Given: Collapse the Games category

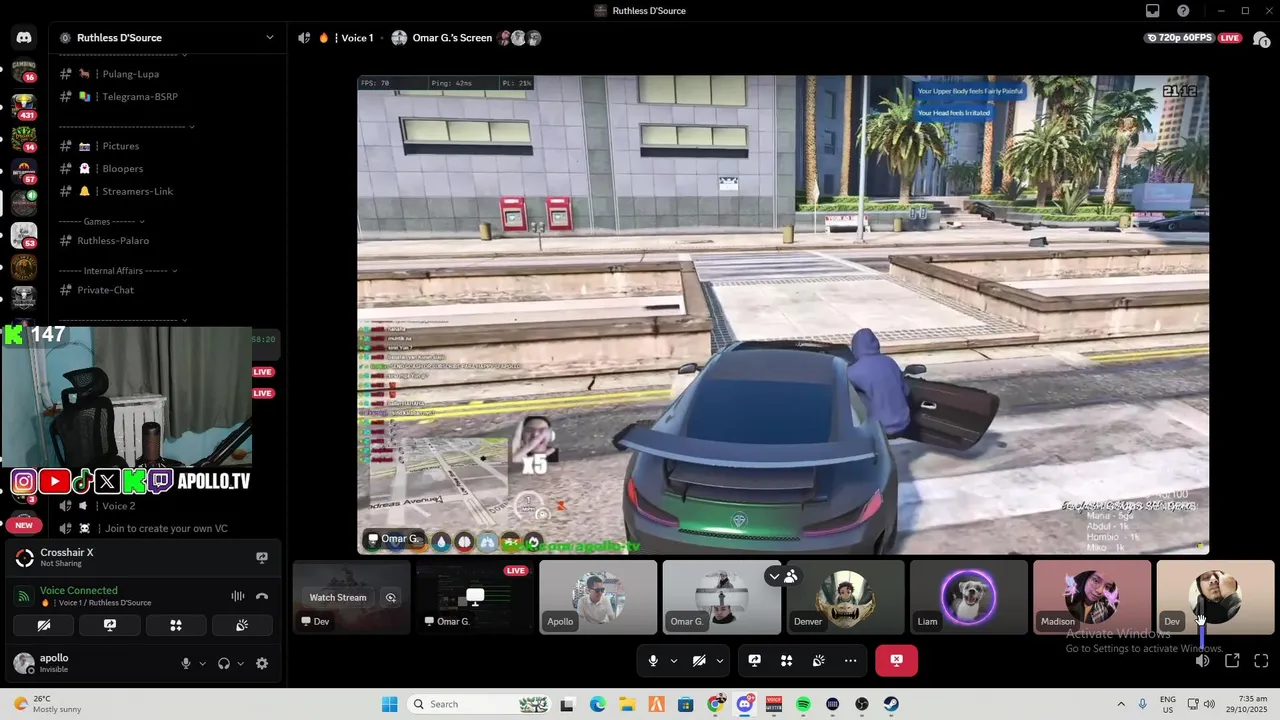Looking at the screenshot, I should 142,221.
